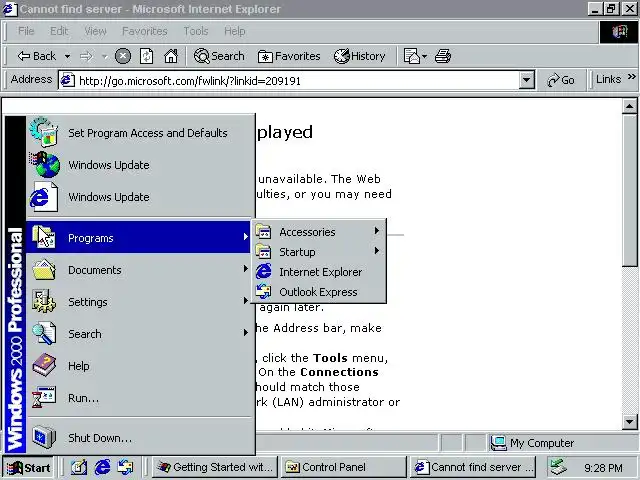Click the Windows Update item with IE page icon

pos(139,197)
